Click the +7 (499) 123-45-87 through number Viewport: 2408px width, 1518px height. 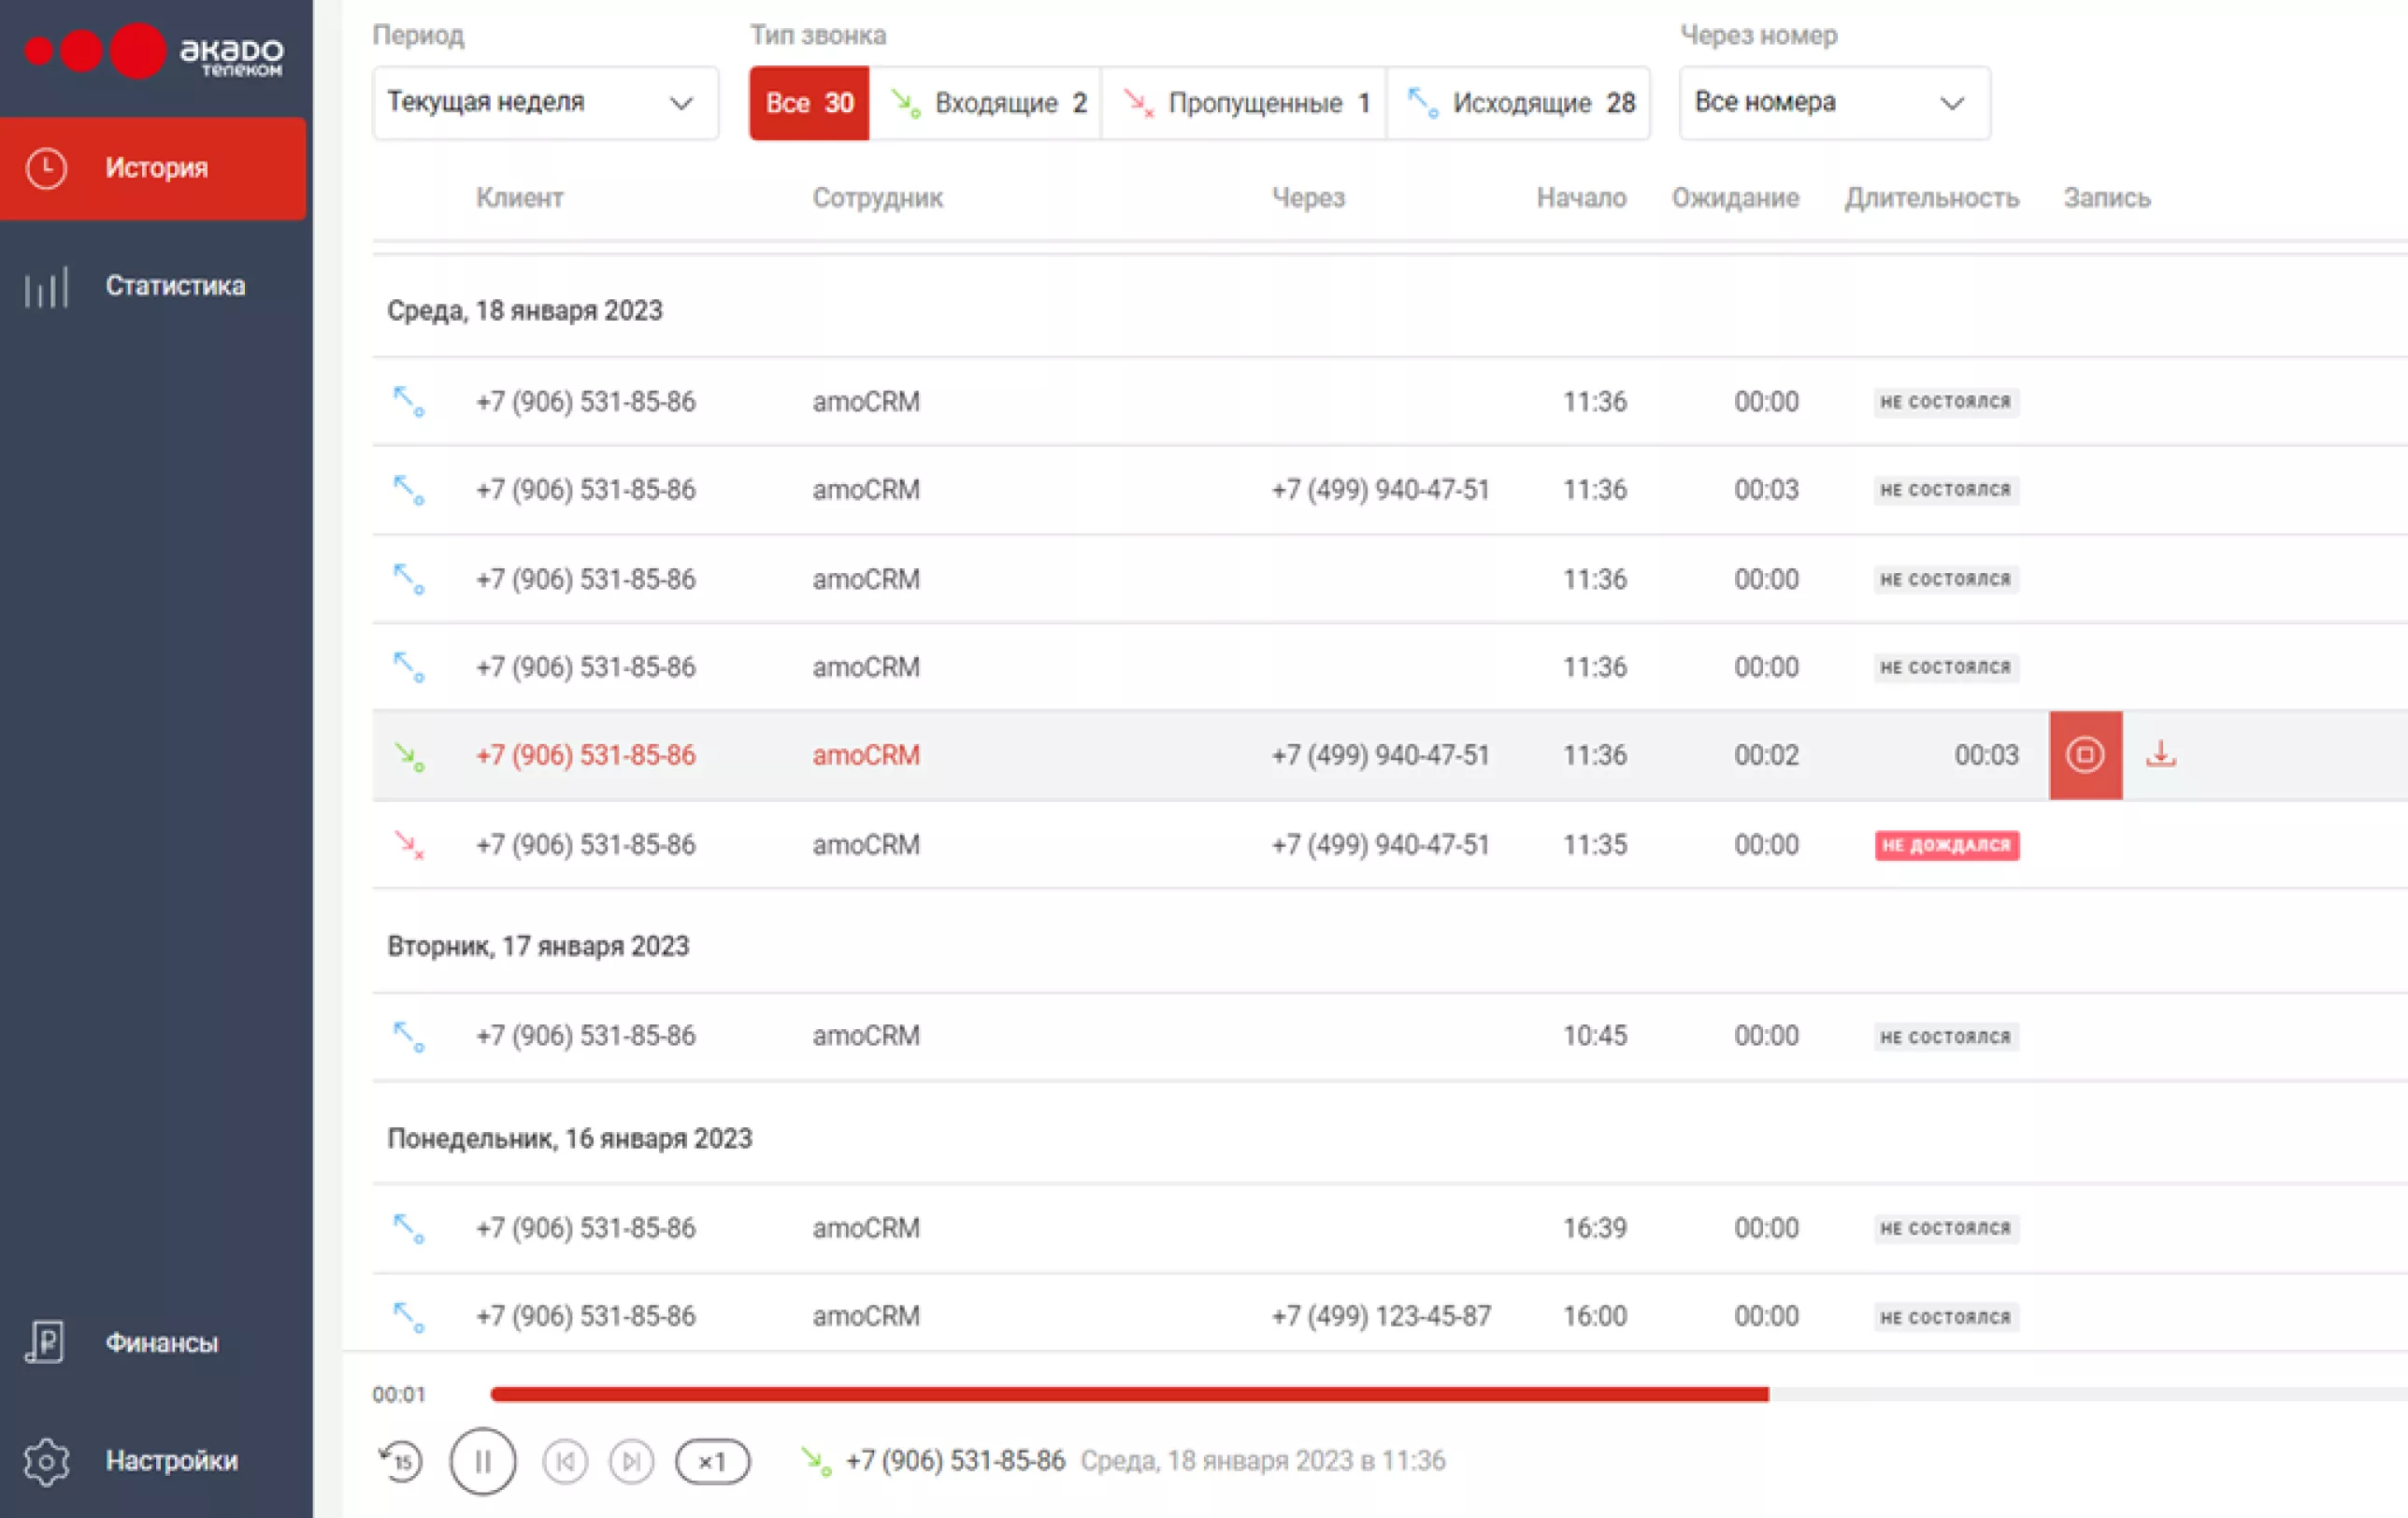pyautogui.click(x=1381, y=1316)
